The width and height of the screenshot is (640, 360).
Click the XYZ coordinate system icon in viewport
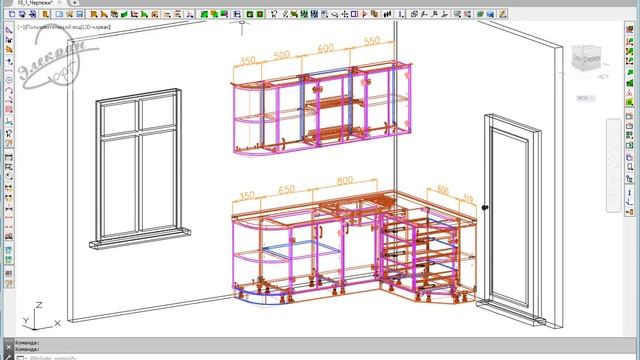coord(40,317)
